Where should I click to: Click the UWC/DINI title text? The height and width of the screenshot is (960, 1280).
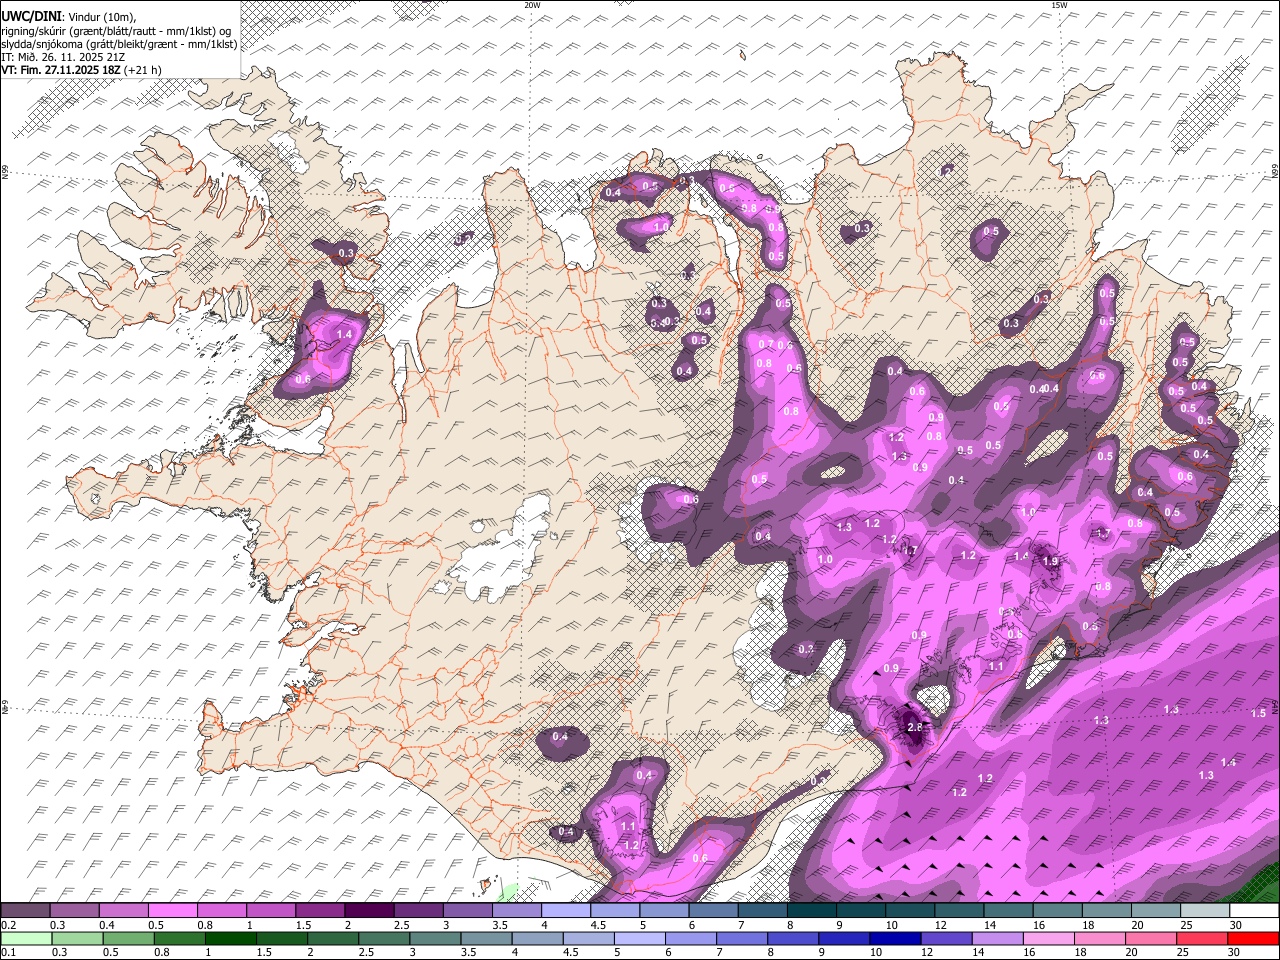30,16
